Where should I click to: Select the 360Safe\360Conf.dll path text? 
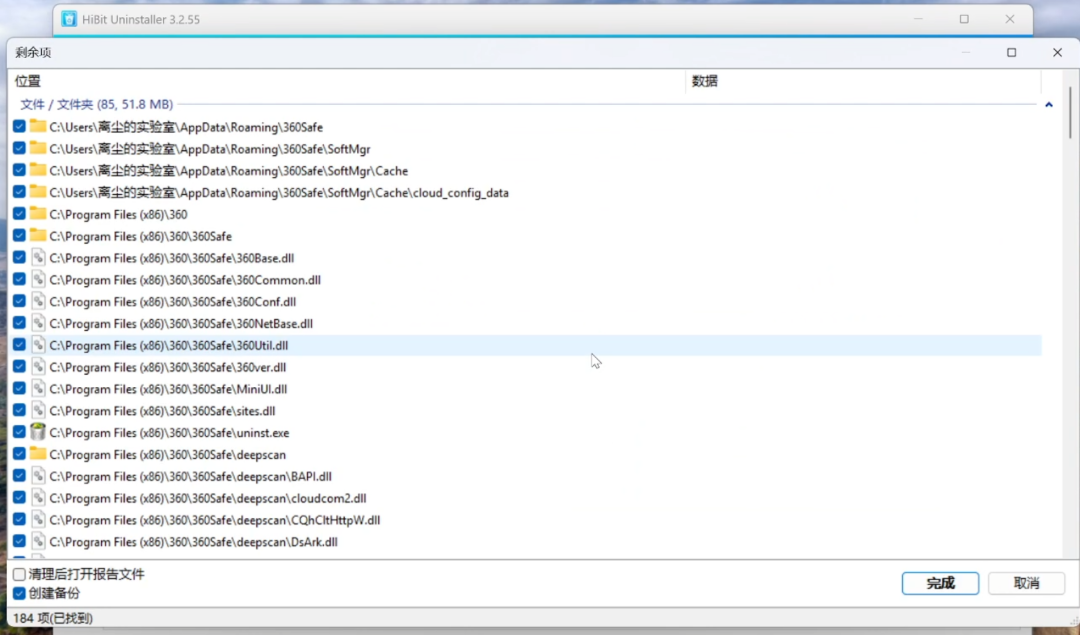[172, 302]
